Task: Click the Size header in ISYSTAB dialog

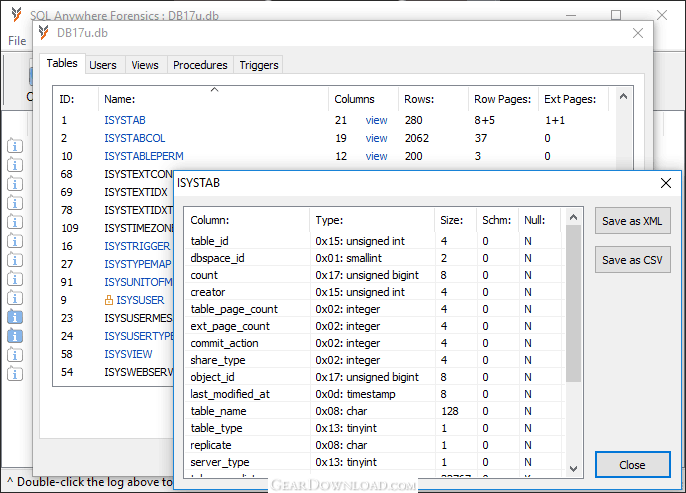Action: point(455,220)
